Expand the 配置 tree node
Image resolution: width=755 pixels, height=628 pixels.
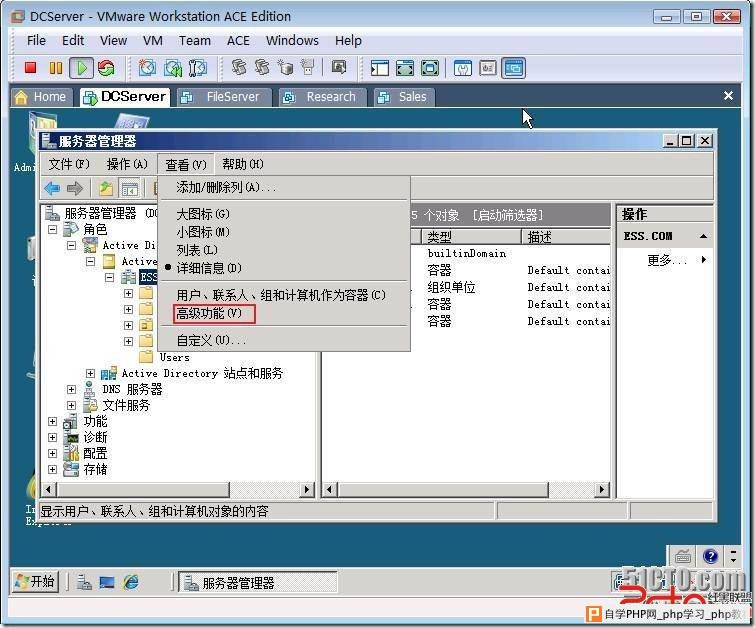coord(52,453)
